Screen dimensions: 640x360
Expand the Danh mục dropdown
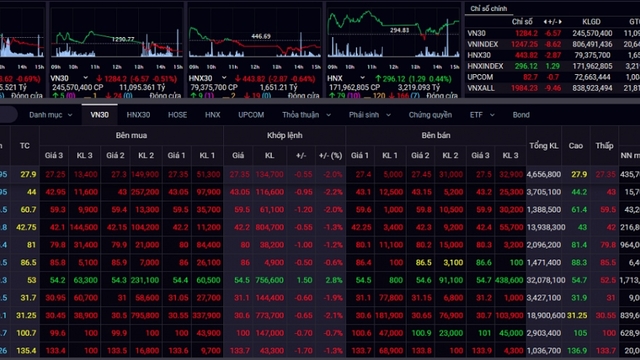pos(51,115)
